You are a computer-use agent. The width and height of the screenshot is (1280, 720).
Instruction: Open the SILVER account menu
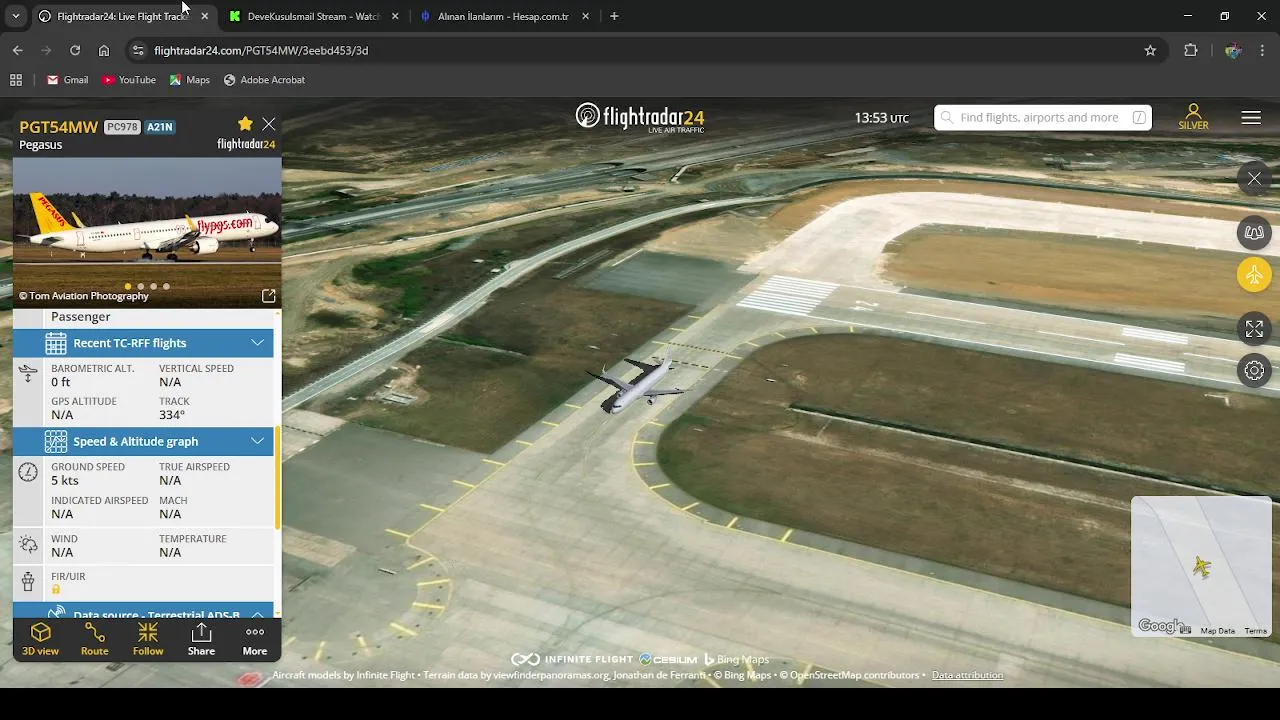(x=1193, y=117)
